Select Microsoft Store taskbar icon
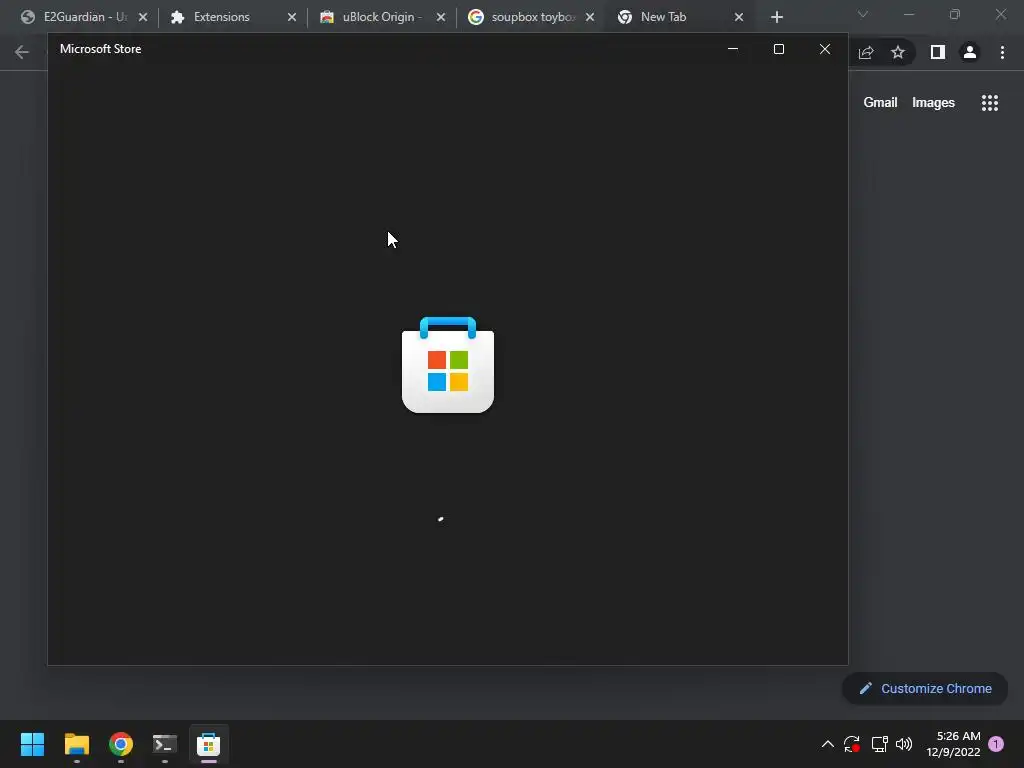The width and height of the screenshot is (1024, 768). coord(208,744)
